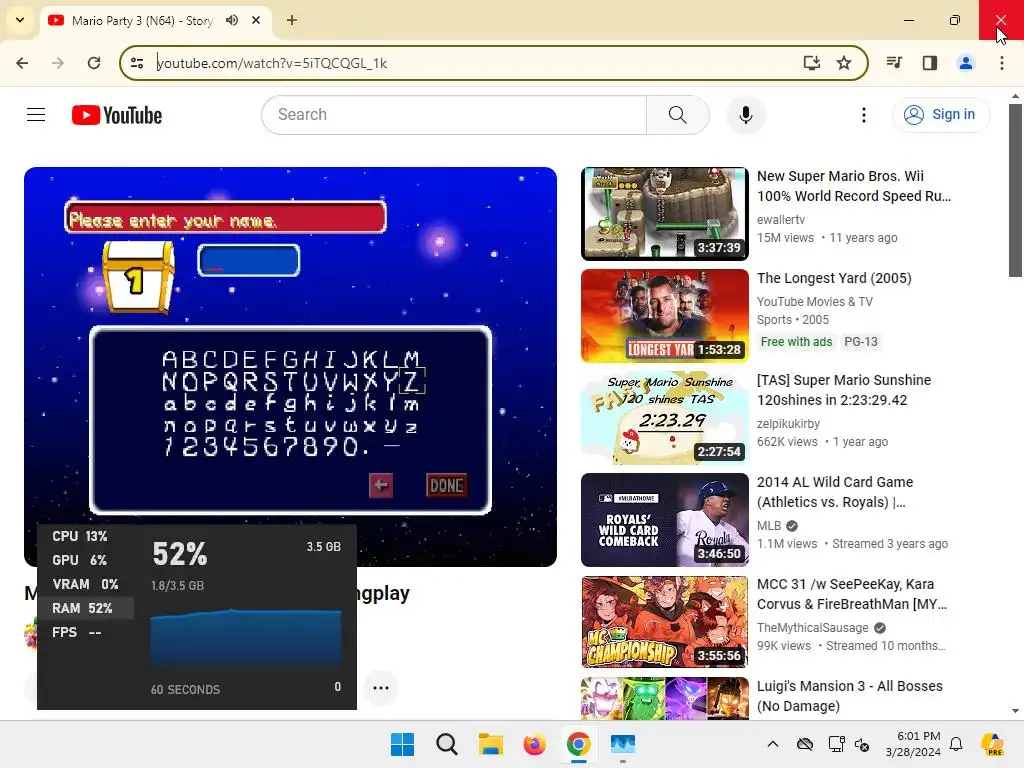
Task: Open notifications bell in taskbar
Action: [x=956, y=744]
